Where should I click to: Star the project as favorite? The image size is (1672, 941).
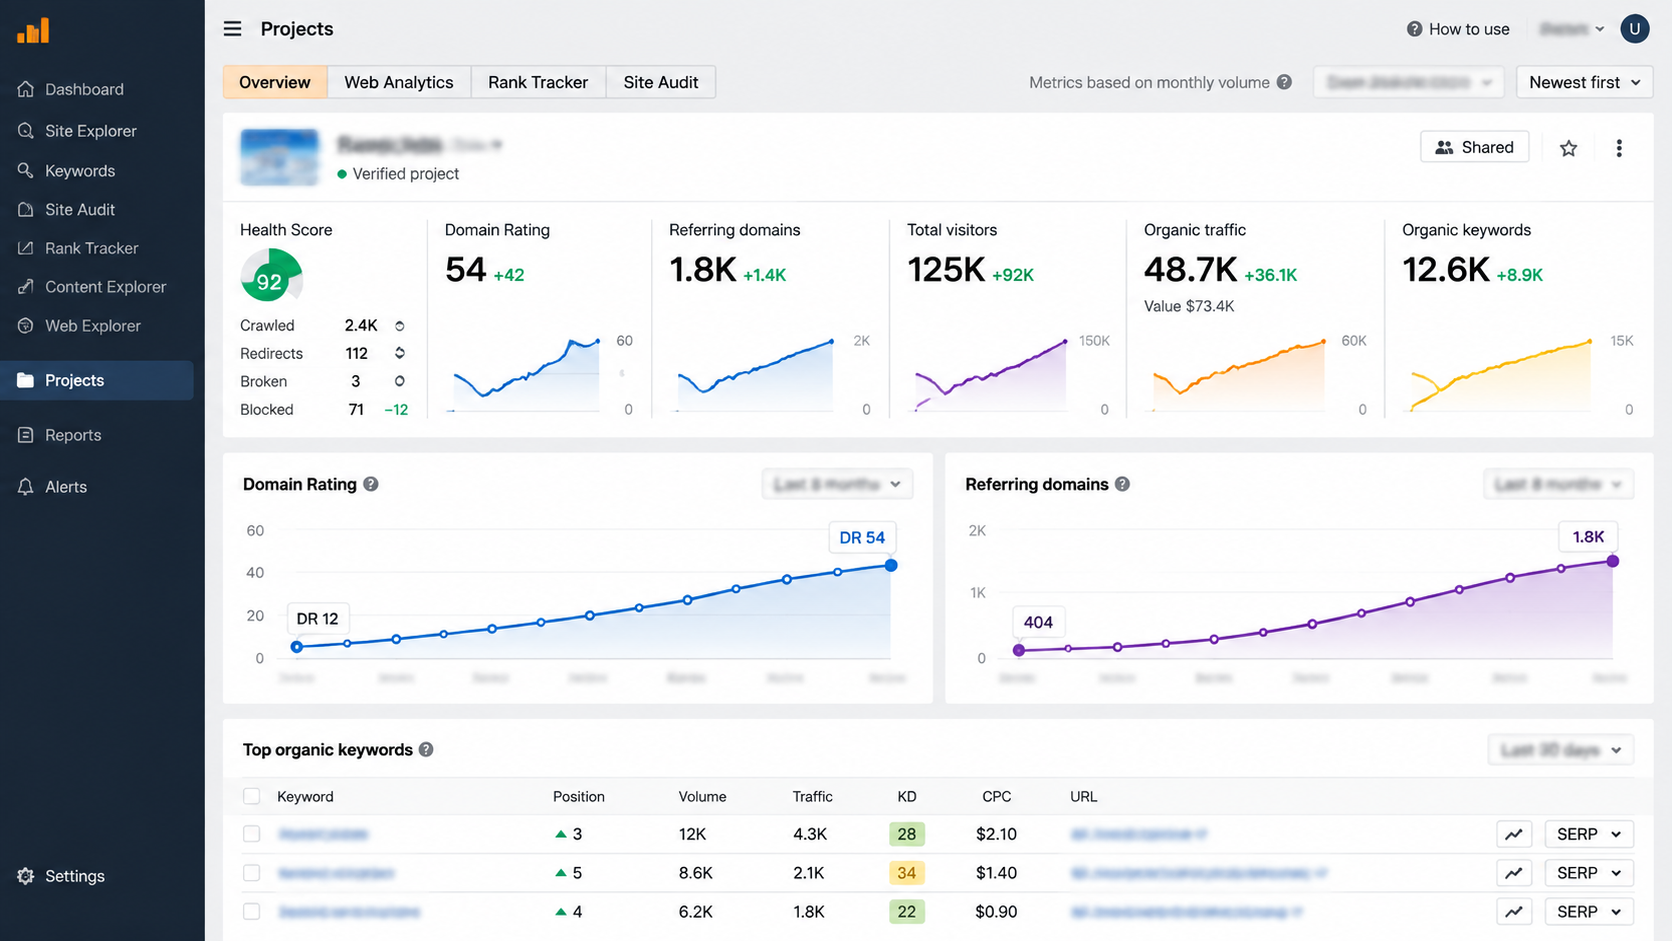1569,148
